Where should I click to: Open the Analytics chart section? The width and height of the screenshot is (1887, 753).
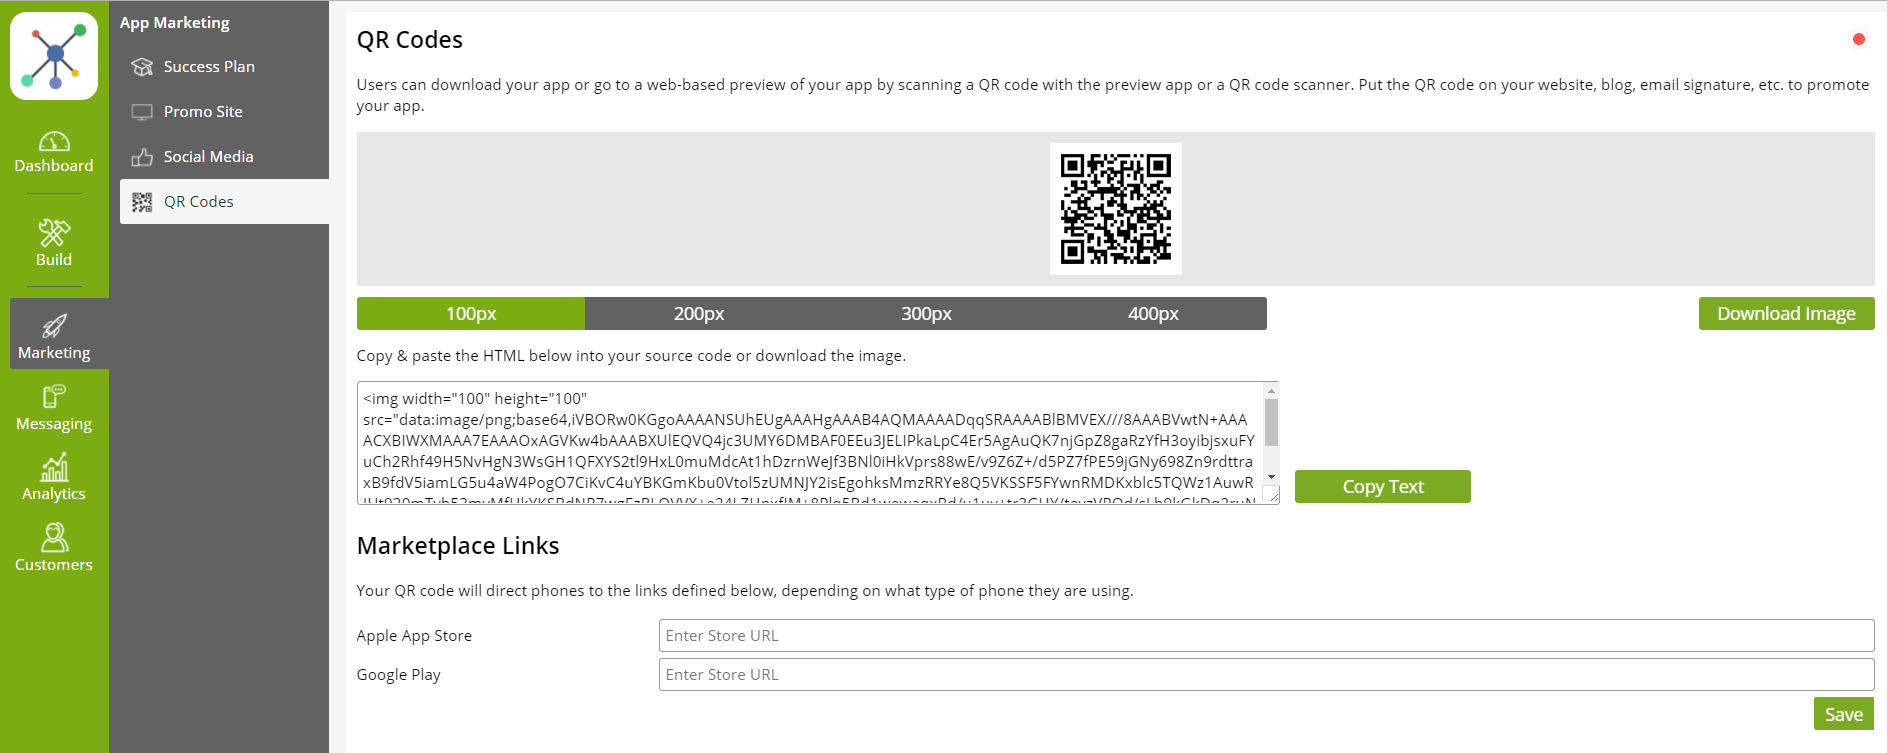[x=54, y=477]
